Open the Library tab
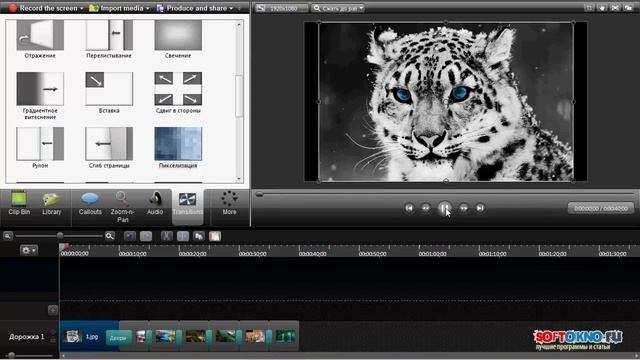 51,203
